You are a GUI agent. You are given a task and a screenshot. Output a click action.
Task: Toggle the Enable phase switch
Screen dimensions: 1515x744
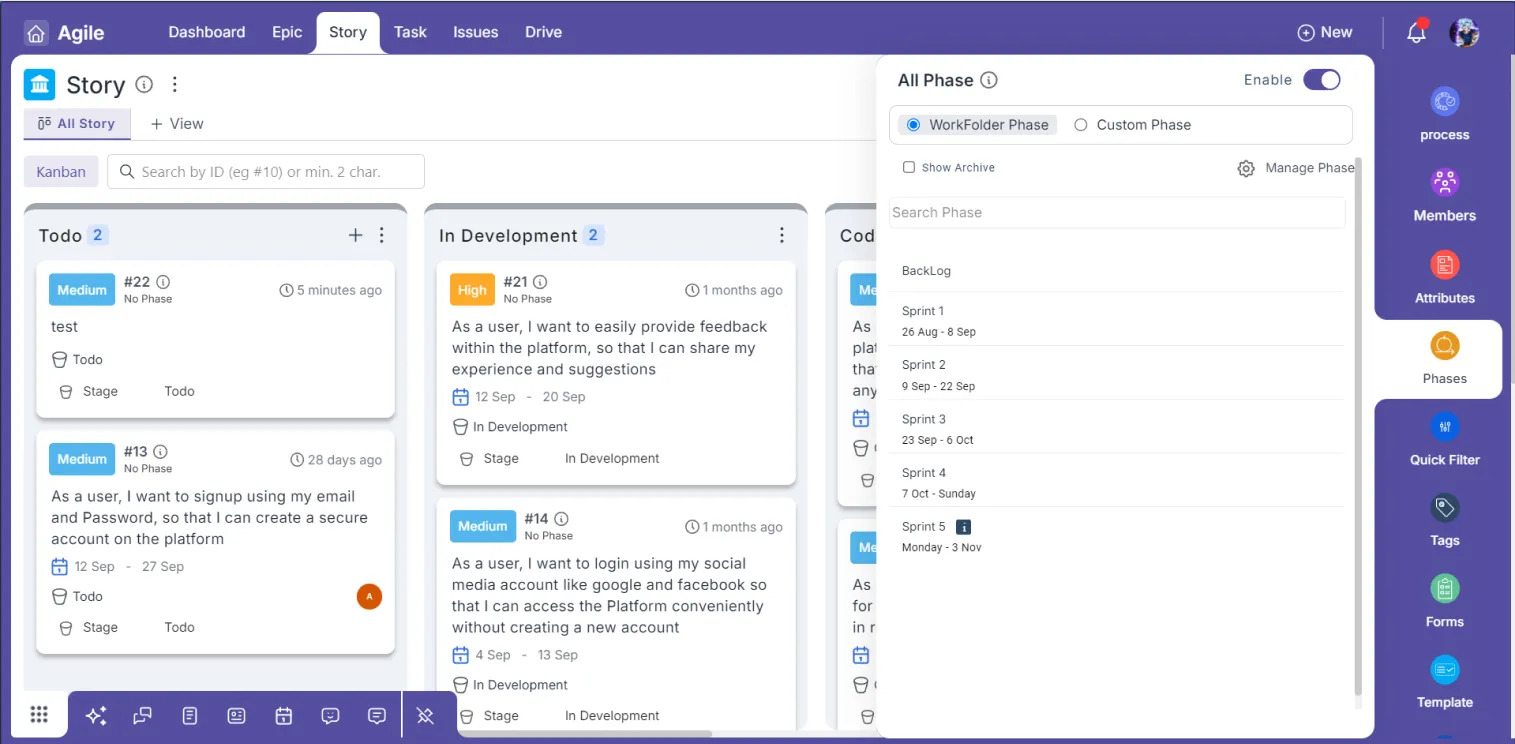(x=1322, y=80)
